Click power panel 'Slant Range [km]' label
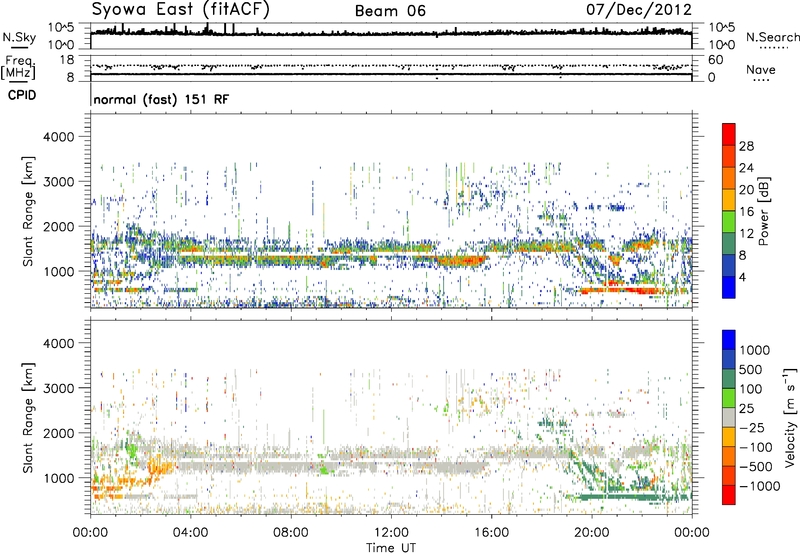This screenshot has height=554, width=800. point(28,211)
